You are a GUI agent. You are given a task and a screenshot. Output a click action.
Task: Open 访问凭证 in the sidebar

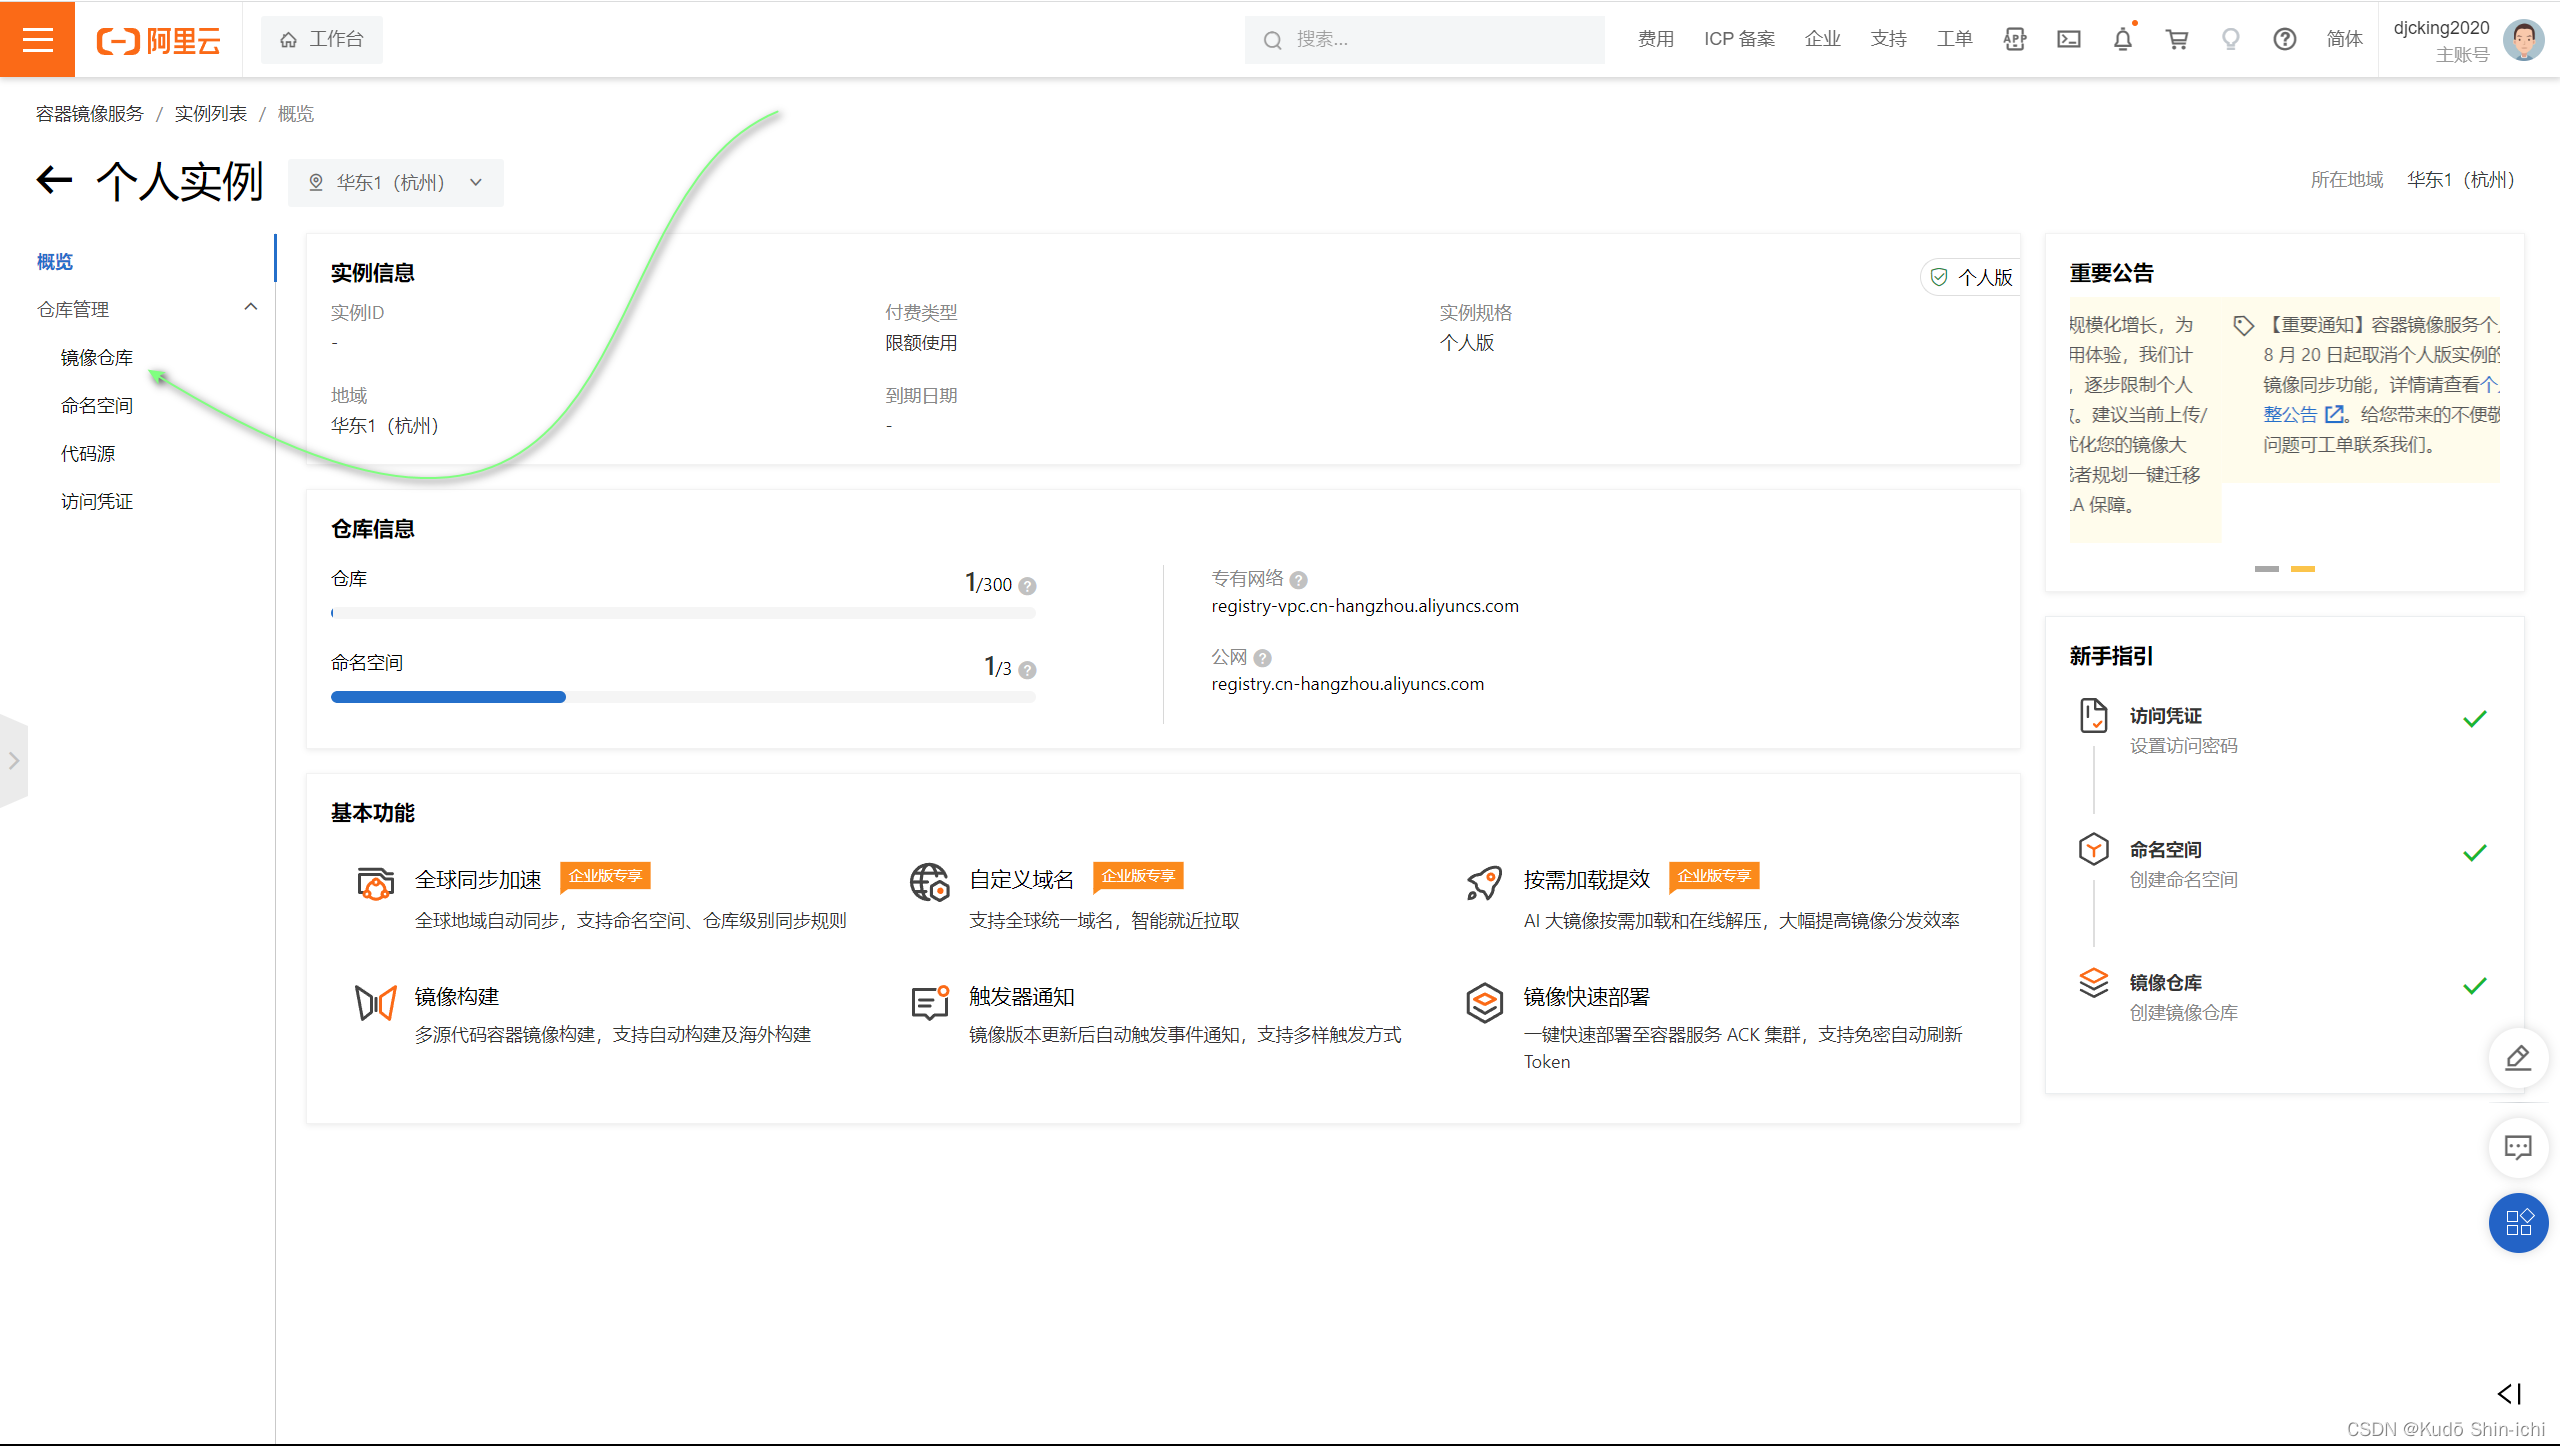[x=97, y=501]
